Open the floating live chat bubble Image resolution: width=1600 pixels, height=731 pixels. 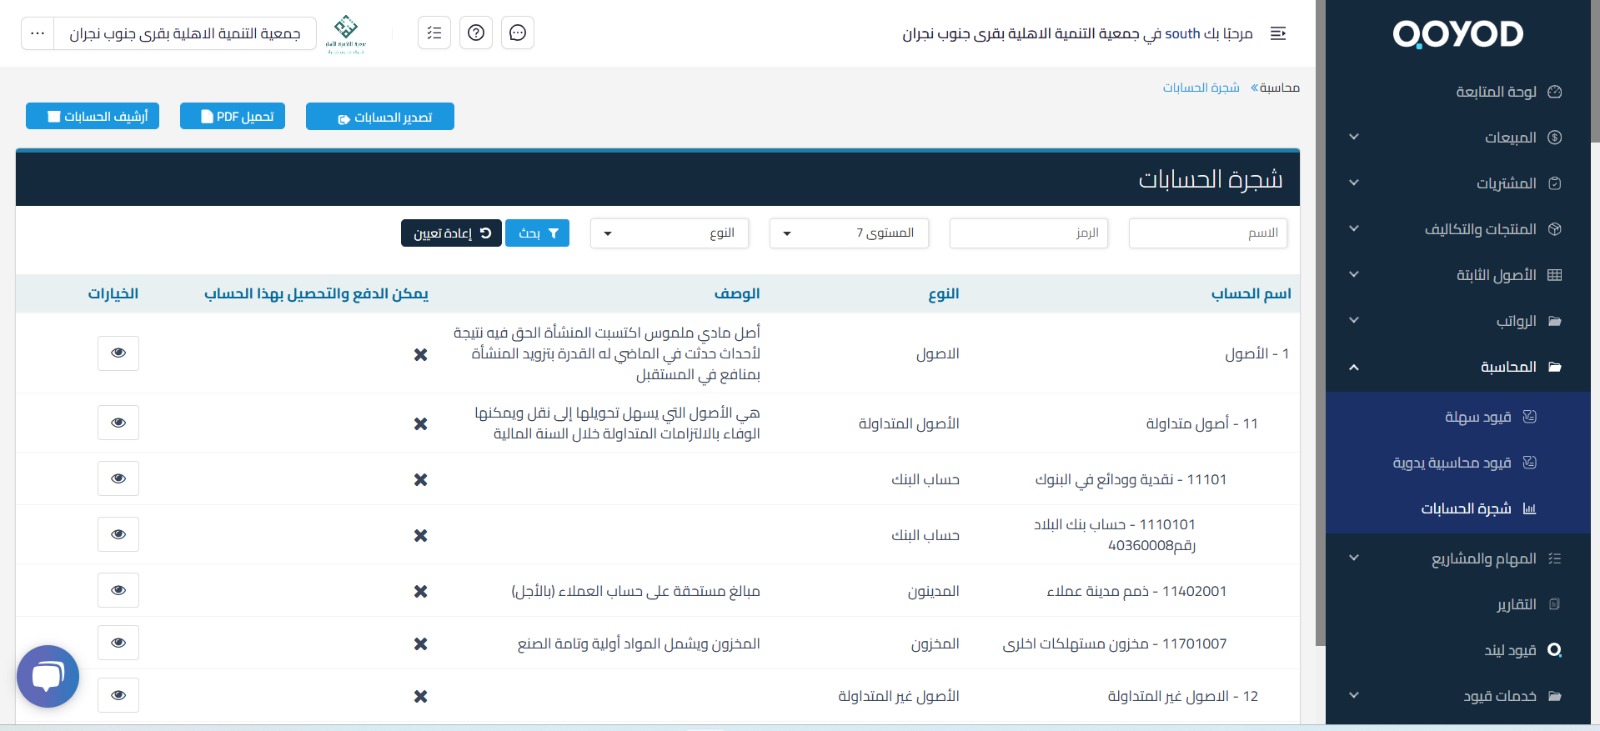pyautogui.click(x=48, y=677)
